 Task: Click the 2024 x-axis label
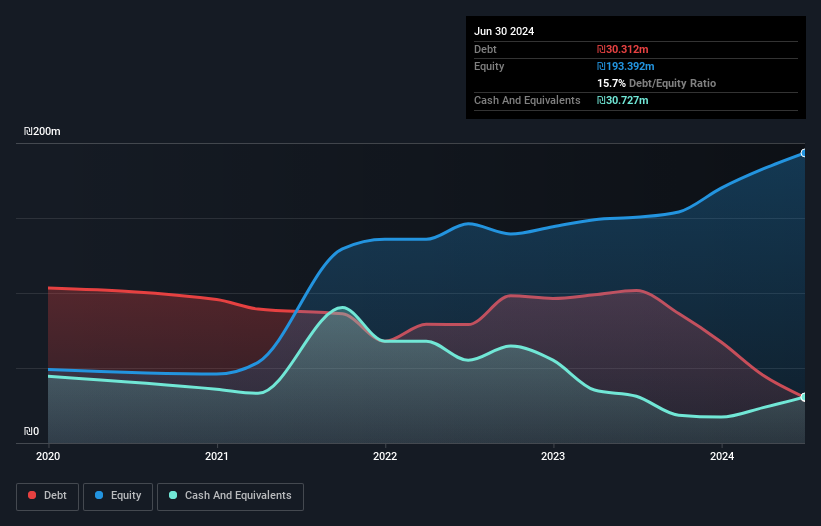pos(722,456)
